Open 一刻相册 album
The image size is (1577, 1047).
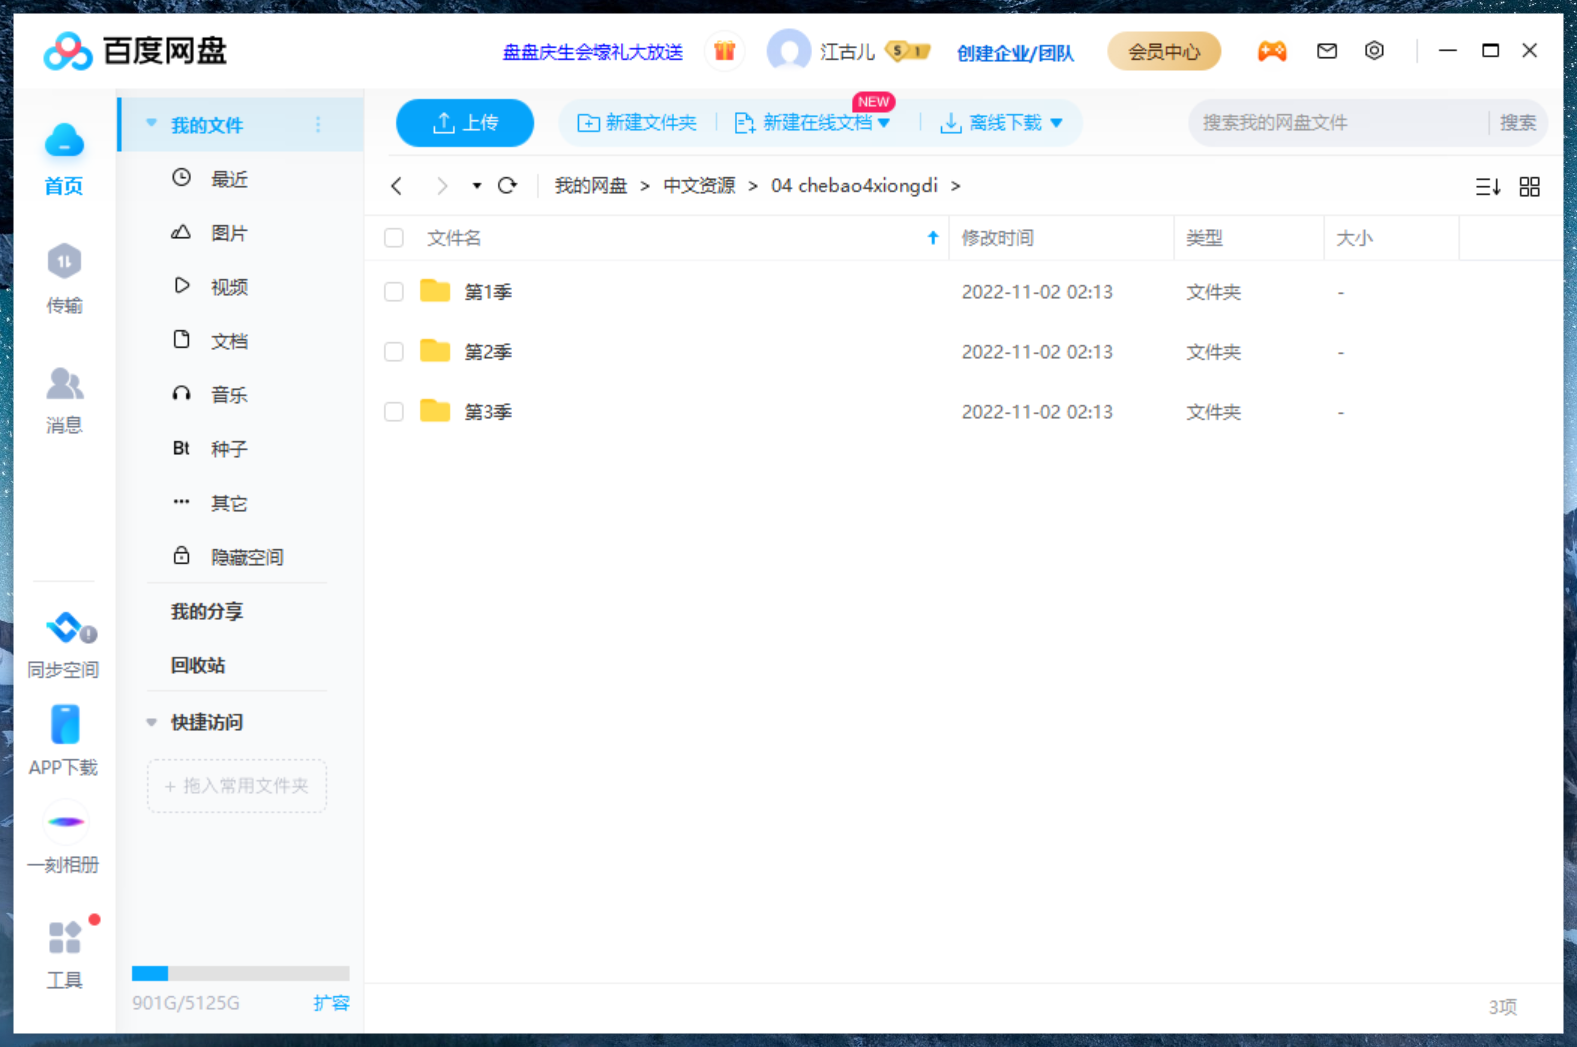point(65,822)
